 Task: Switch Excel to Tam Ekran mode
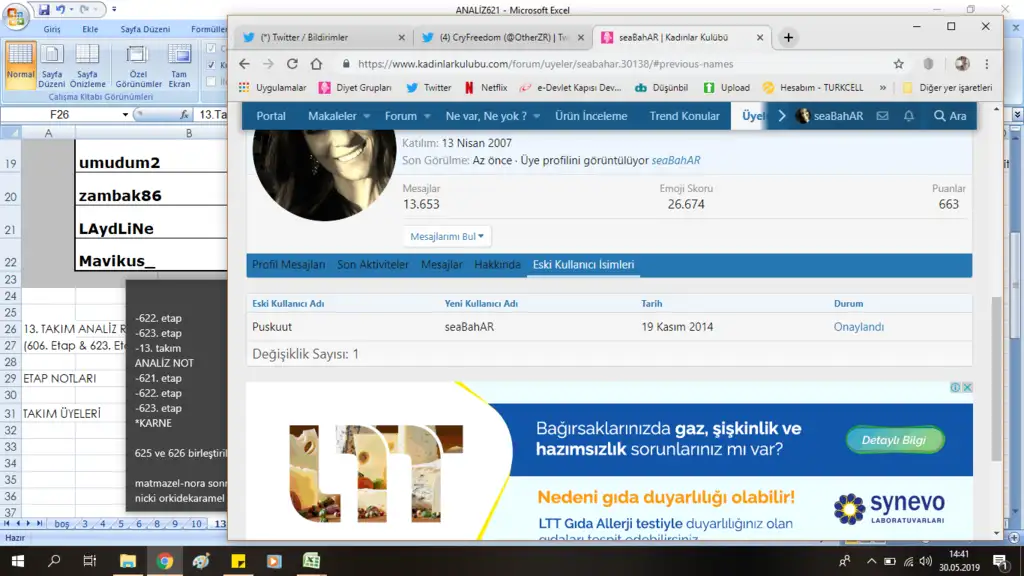pos(179,65)
